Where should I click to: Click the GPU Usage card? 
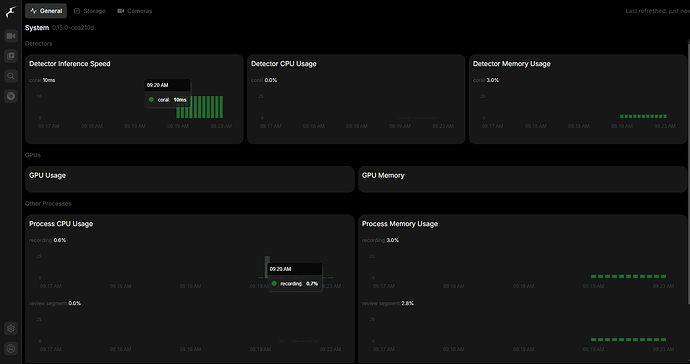(x=190, y=179)
